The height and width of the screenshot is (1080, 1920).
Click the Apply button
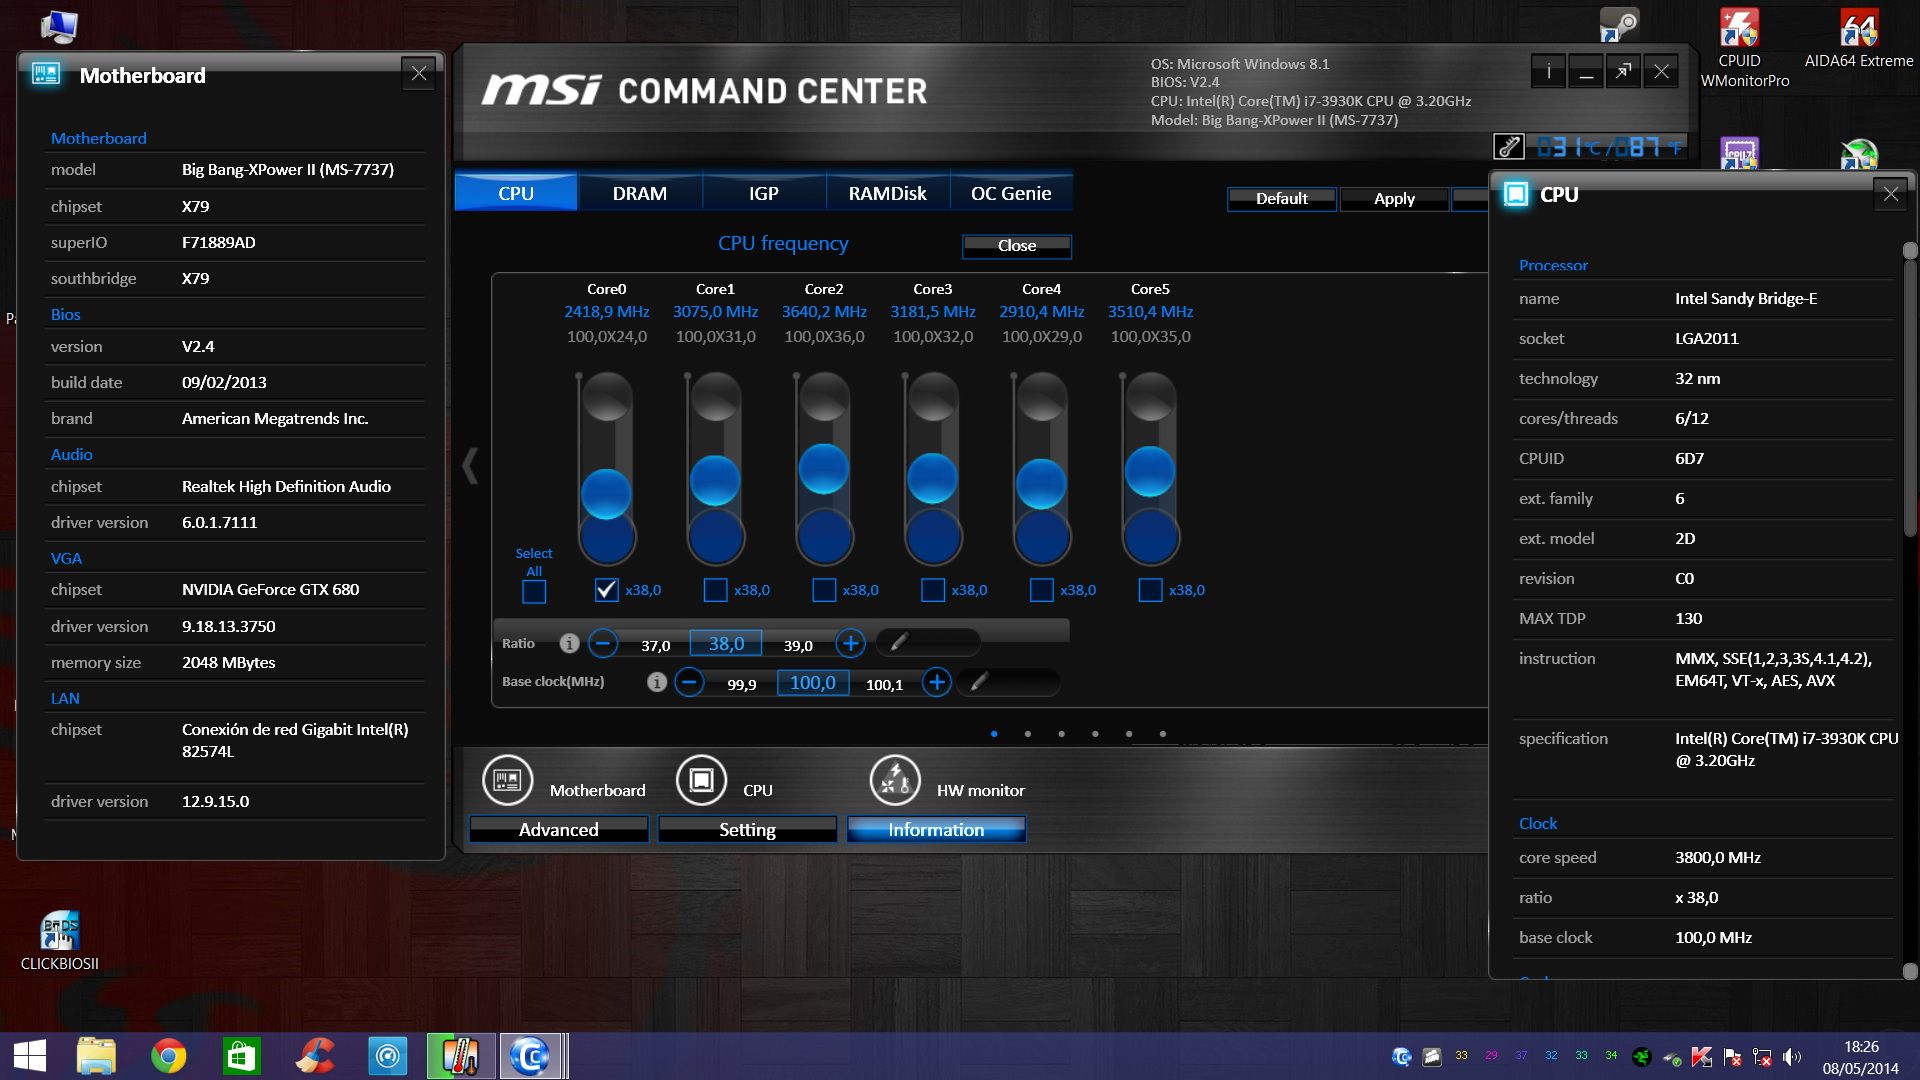tap(1394, 198)
